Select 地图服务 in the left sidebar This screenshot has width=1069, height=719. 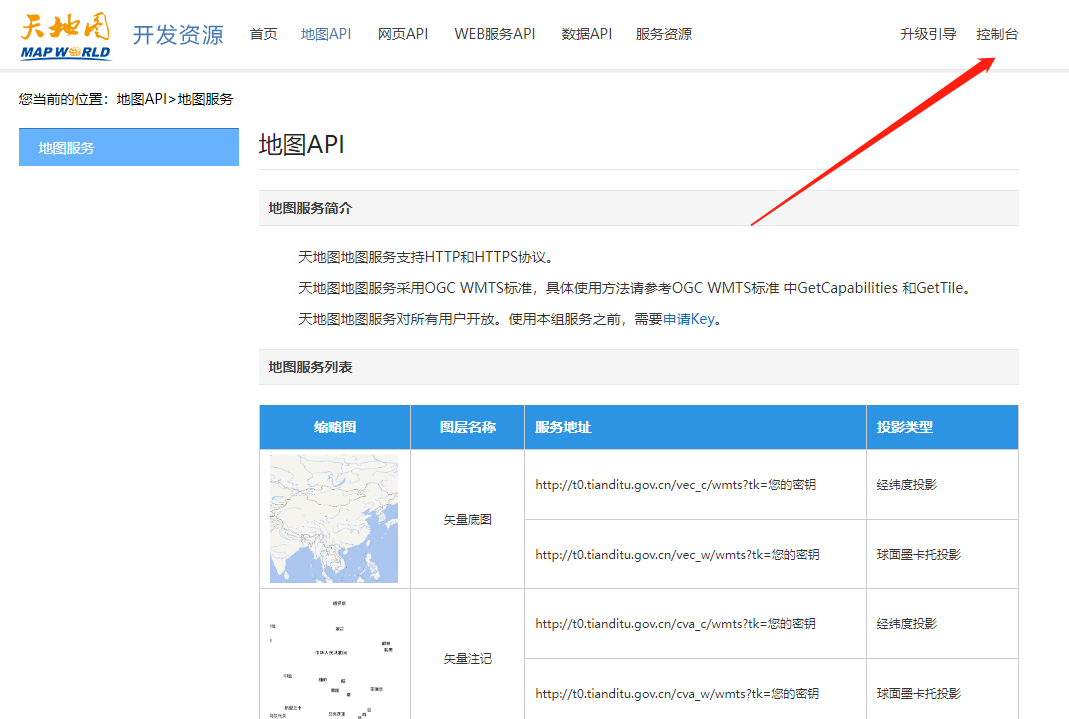pos(129,147)
